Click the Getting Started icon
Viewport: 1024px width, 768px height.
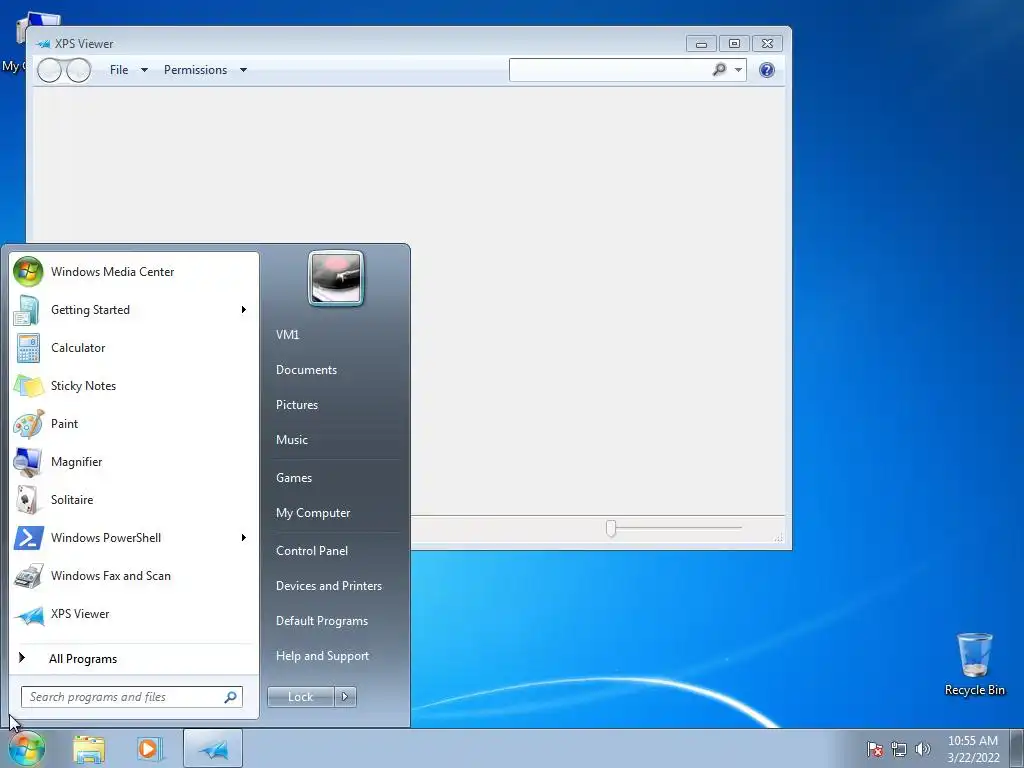(x=27, y=310)
